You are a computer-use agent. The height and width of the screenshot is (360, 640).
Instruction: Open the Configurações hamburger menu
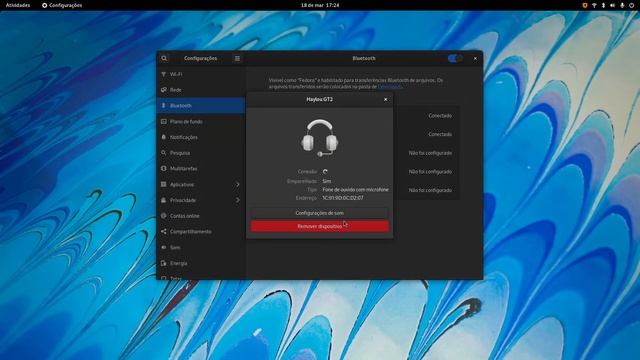pyautogui.click(x=237, y=58)
